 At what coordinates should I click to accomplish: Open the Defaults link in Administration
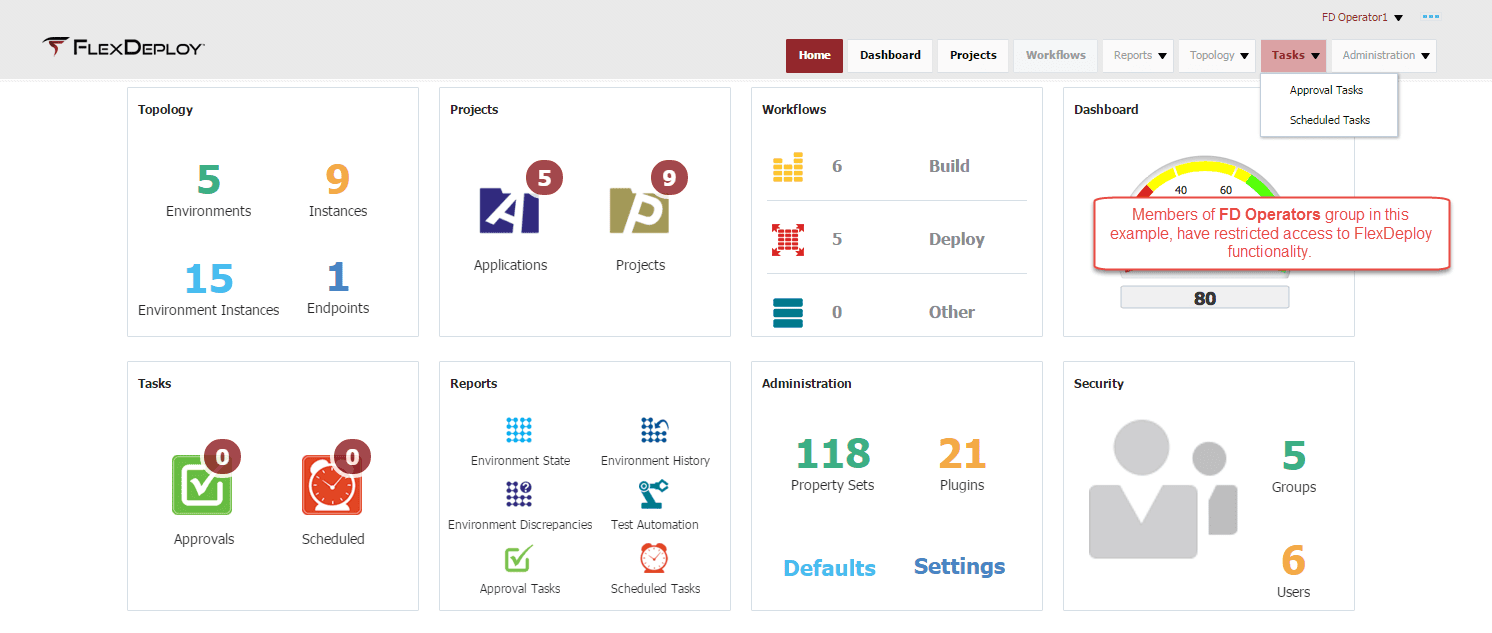tap(829, 568)
